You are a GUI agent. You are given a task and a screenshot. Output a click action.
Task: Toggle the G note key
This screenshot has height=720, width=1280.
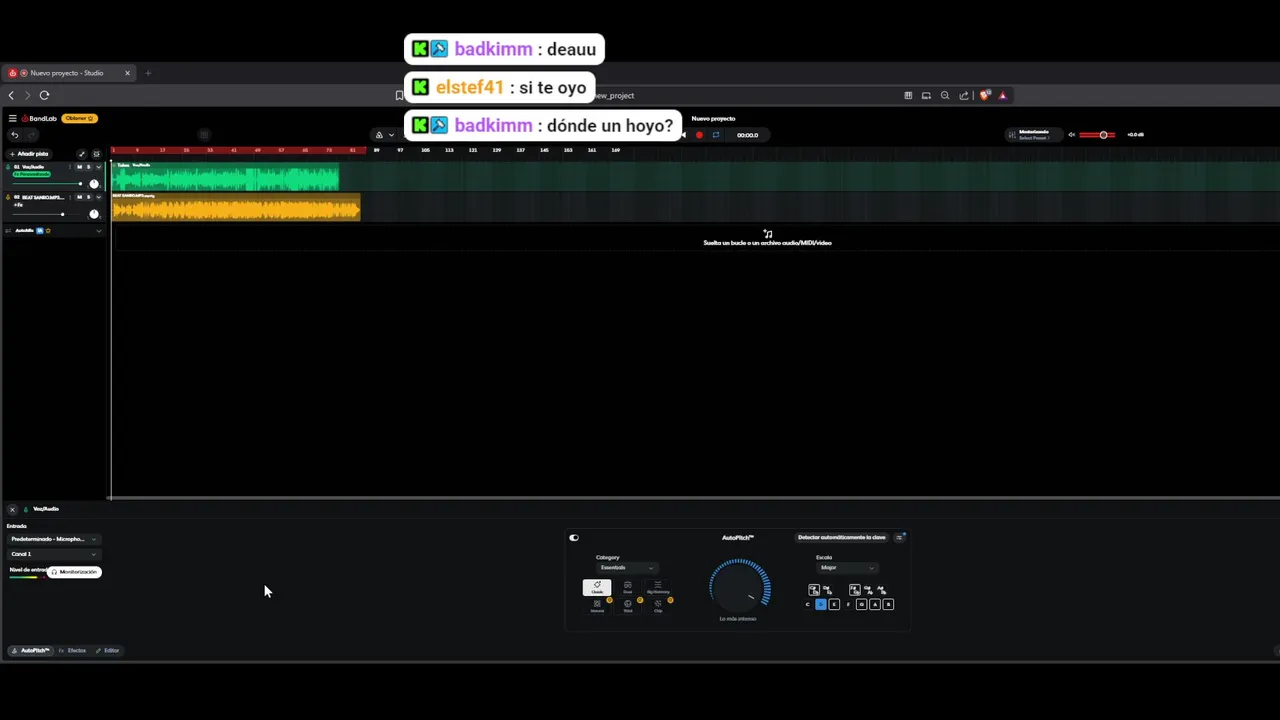861,604
